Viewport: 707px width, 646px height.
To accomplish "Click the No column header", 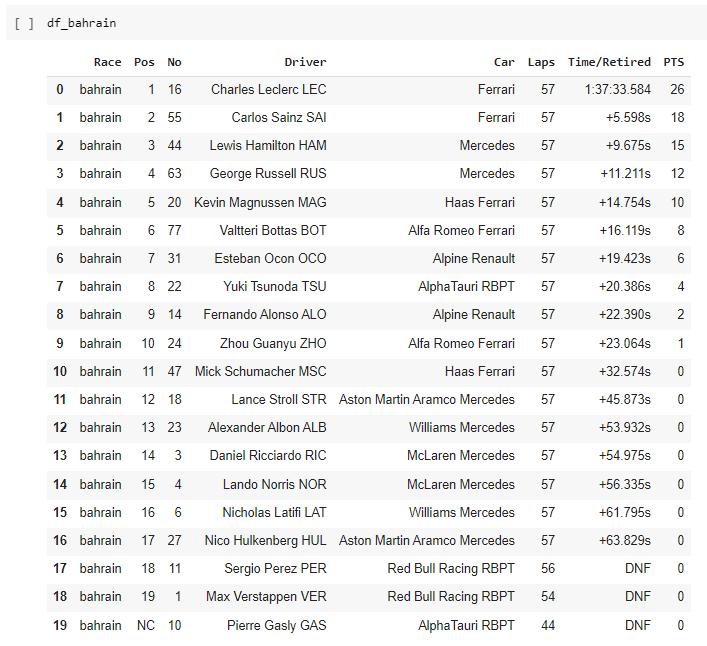I will 174,62.
